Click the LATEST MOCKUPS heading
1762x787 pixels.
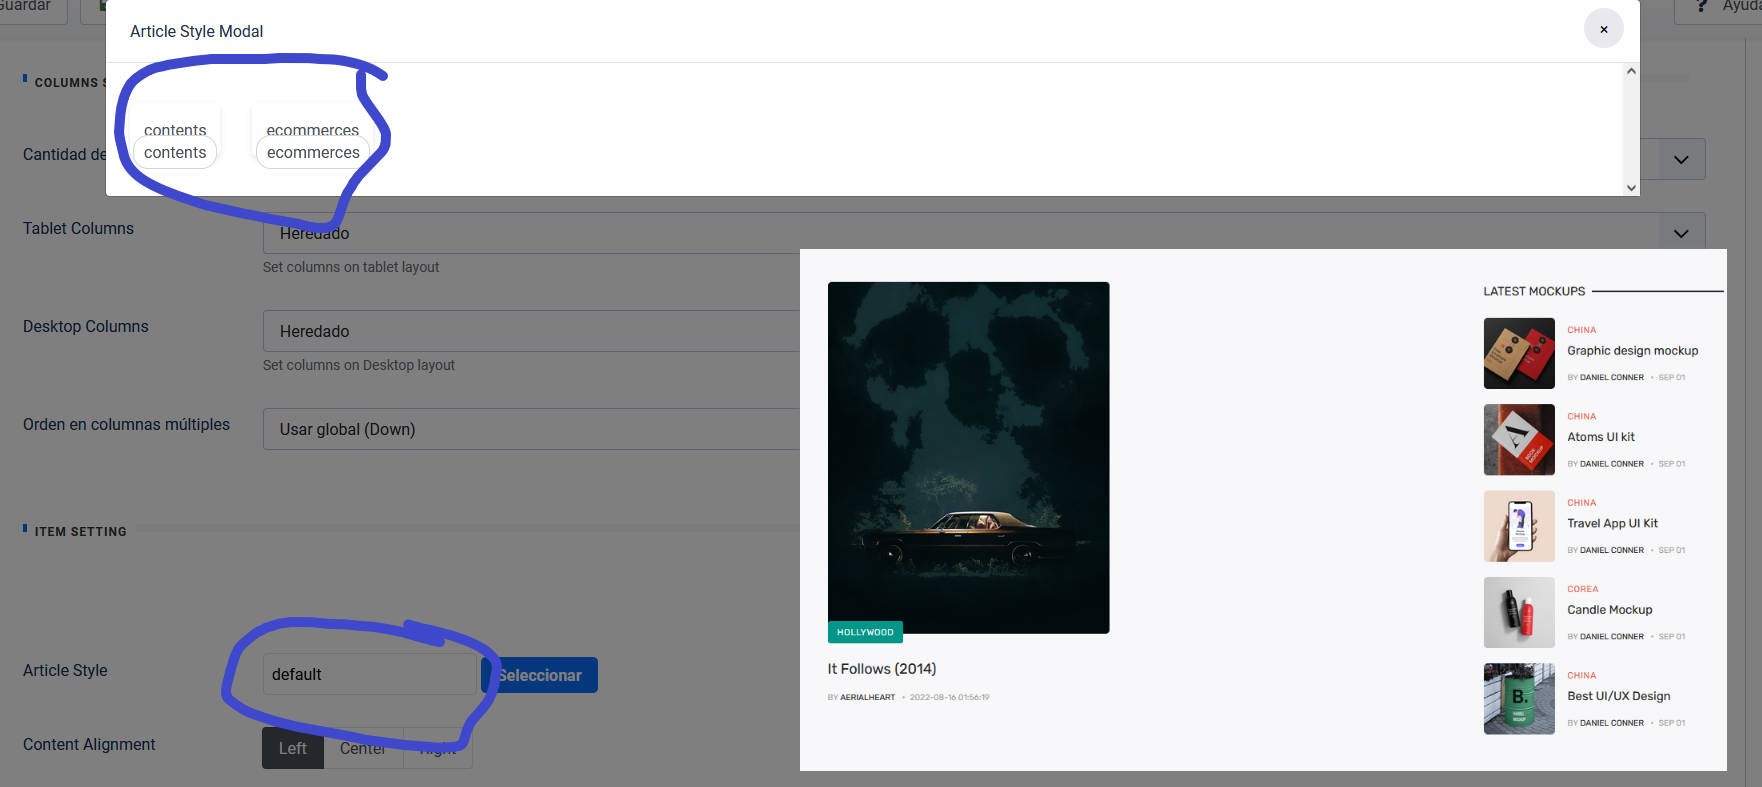point(1534,291)
